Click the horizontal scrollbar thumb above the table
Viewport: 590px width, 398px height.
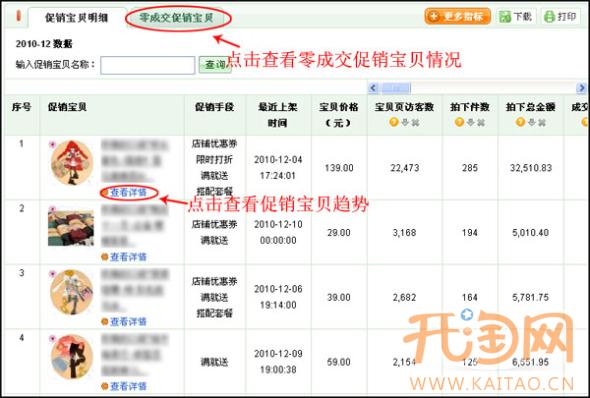tap(395, 88)
